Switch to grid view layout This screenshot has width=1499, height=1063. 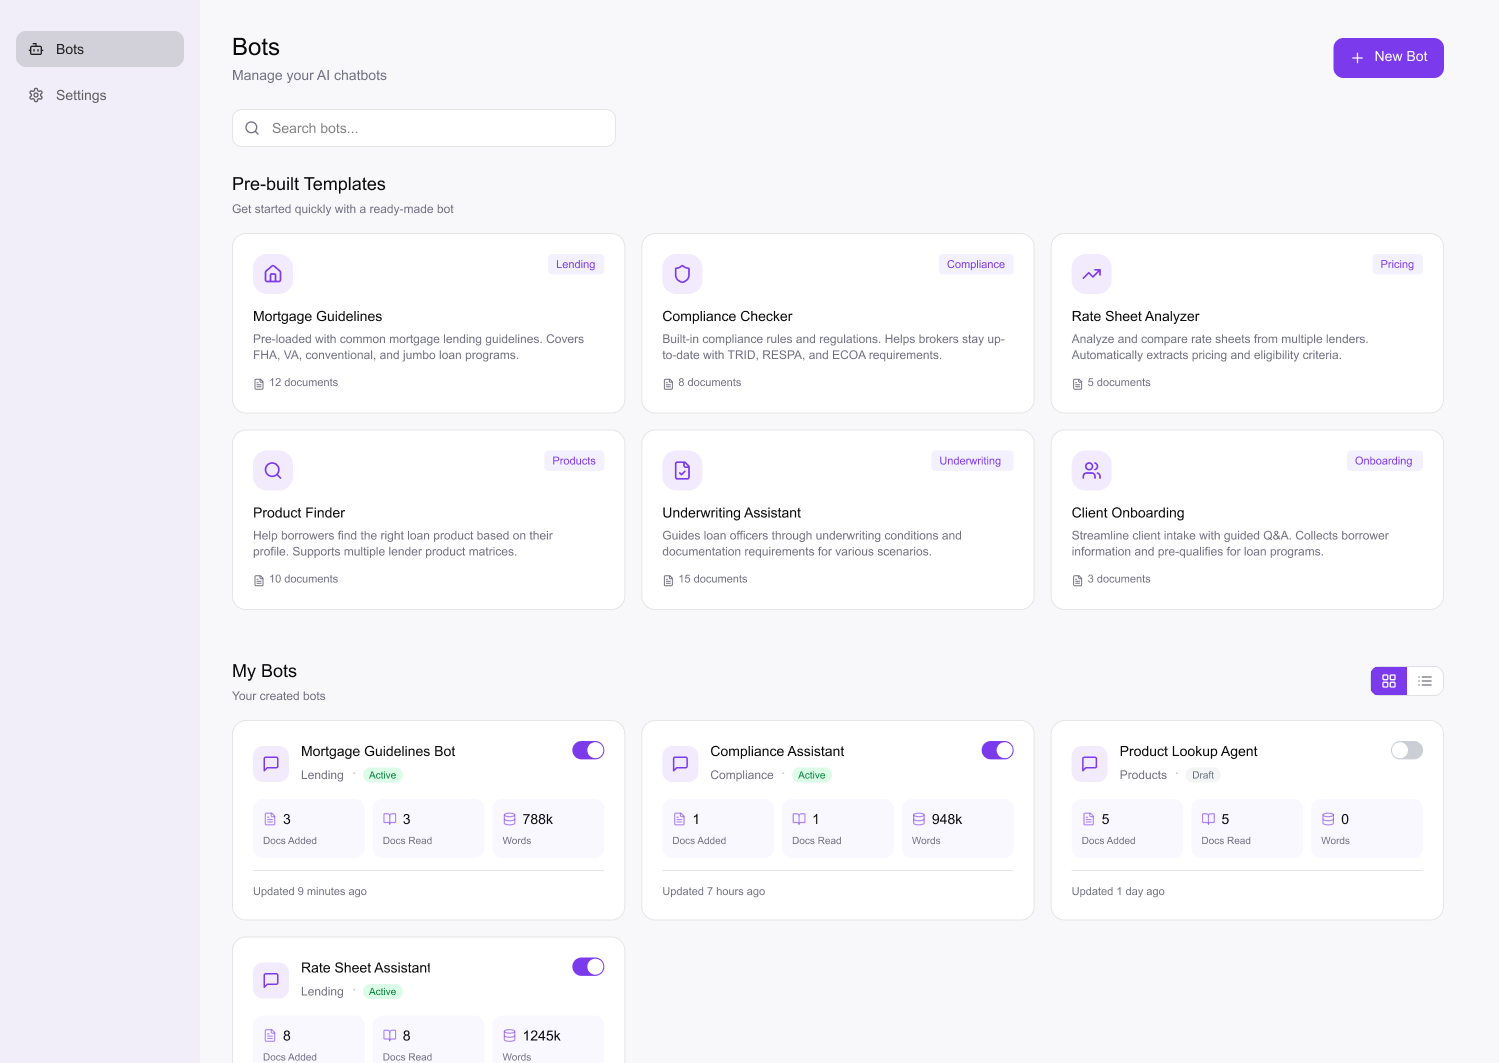1389,681
